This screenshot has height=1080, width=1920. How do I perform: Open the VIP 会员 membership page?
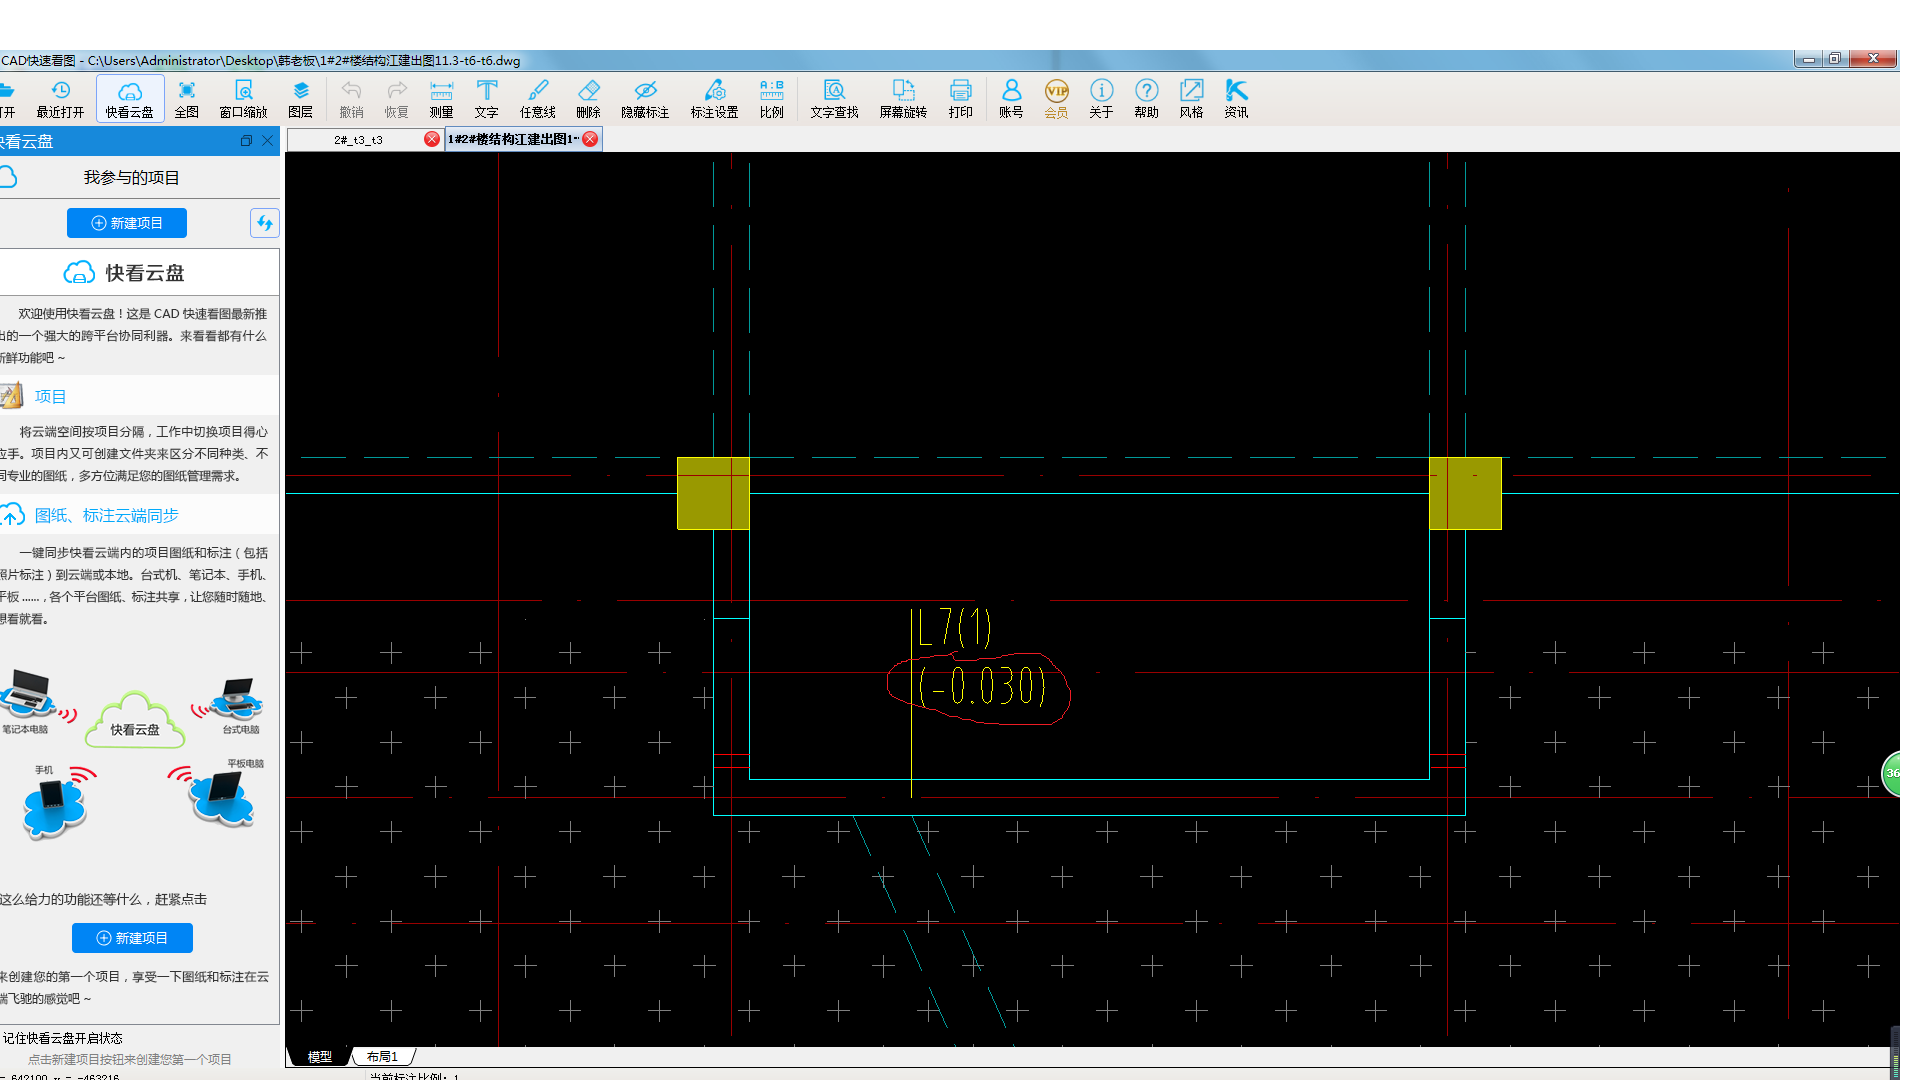1057,99
